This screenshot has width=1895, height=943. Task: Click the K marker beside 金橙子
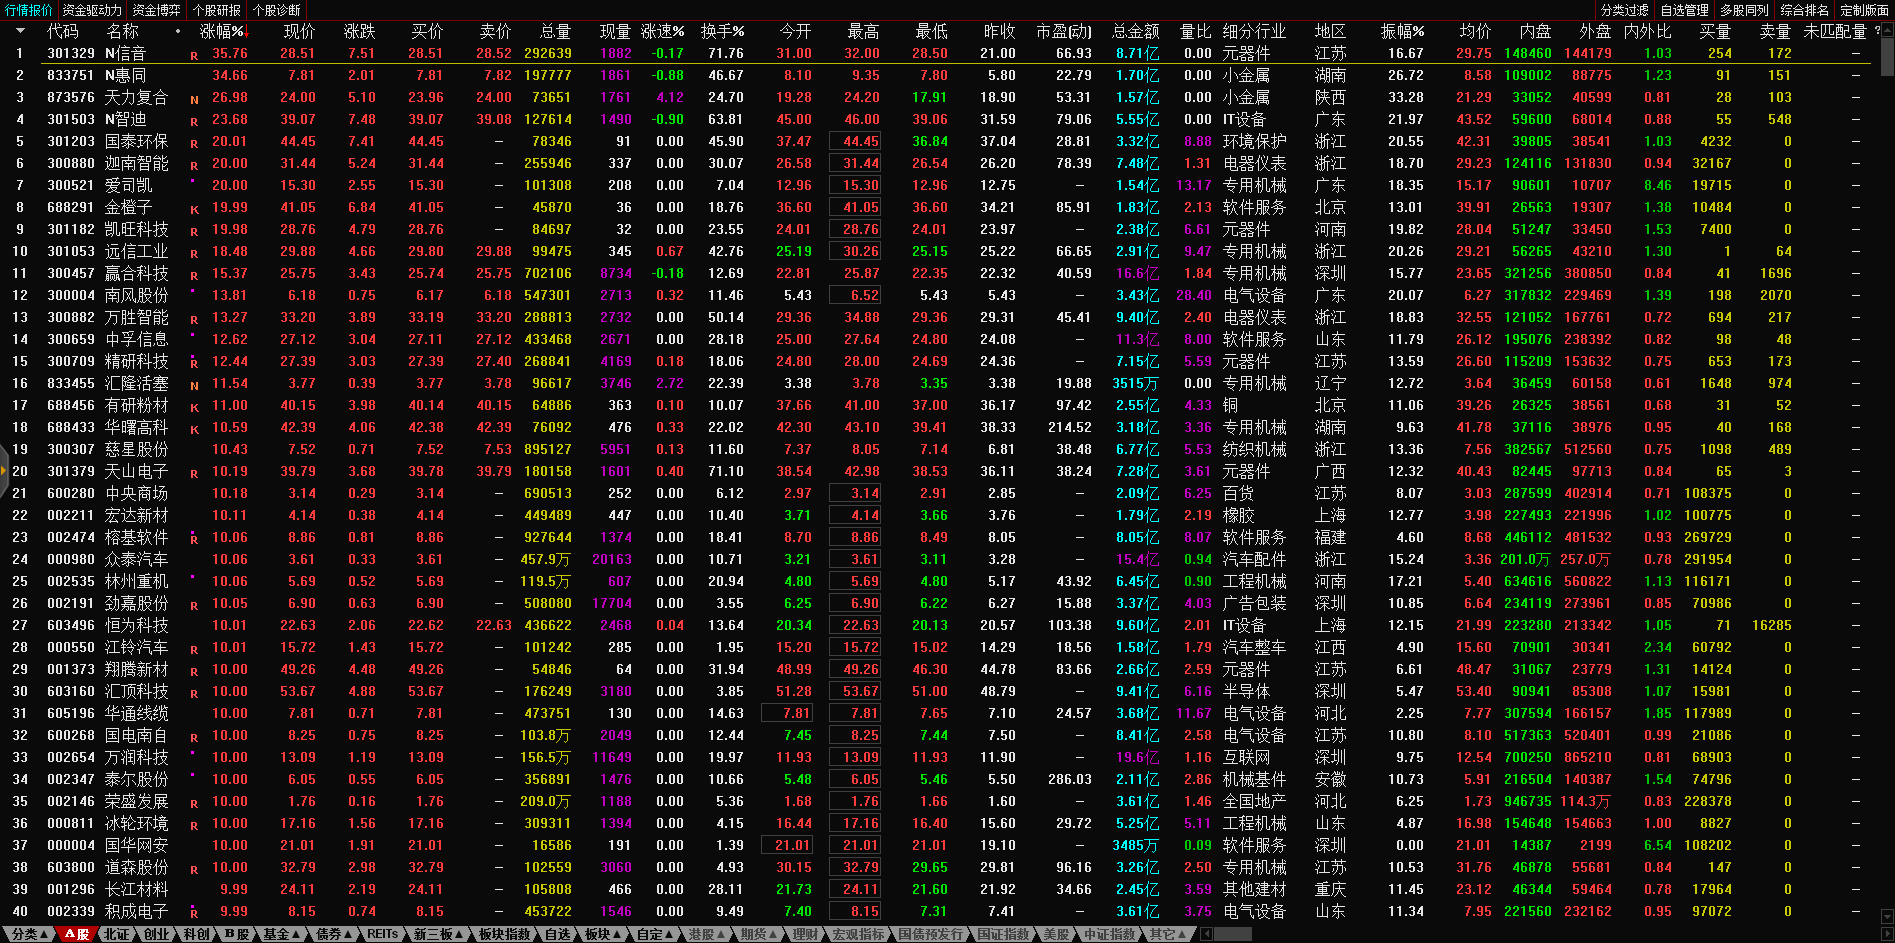click(x=194, y=209)
